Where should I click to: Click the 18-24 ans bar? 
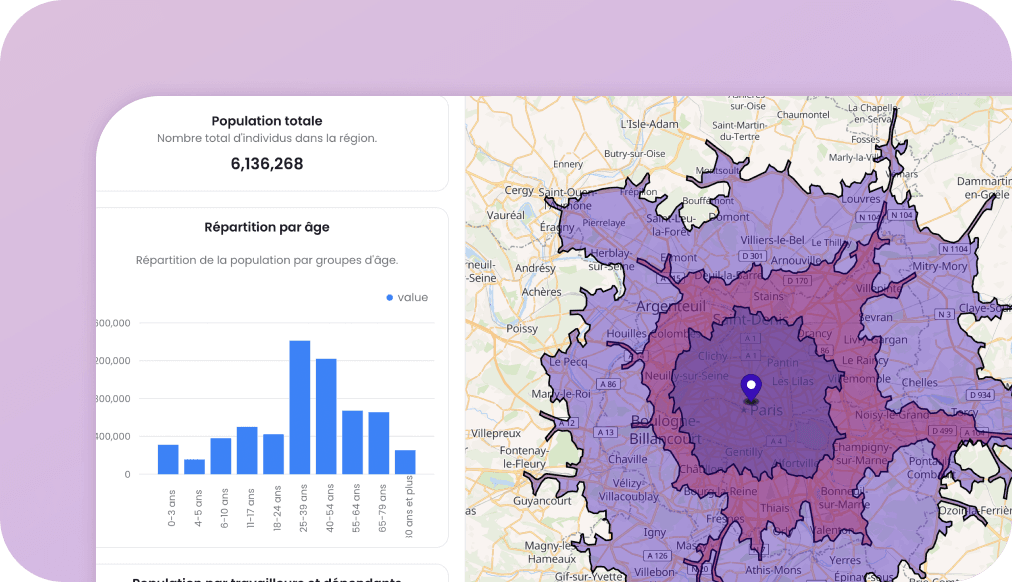click(x=274, y=454)
